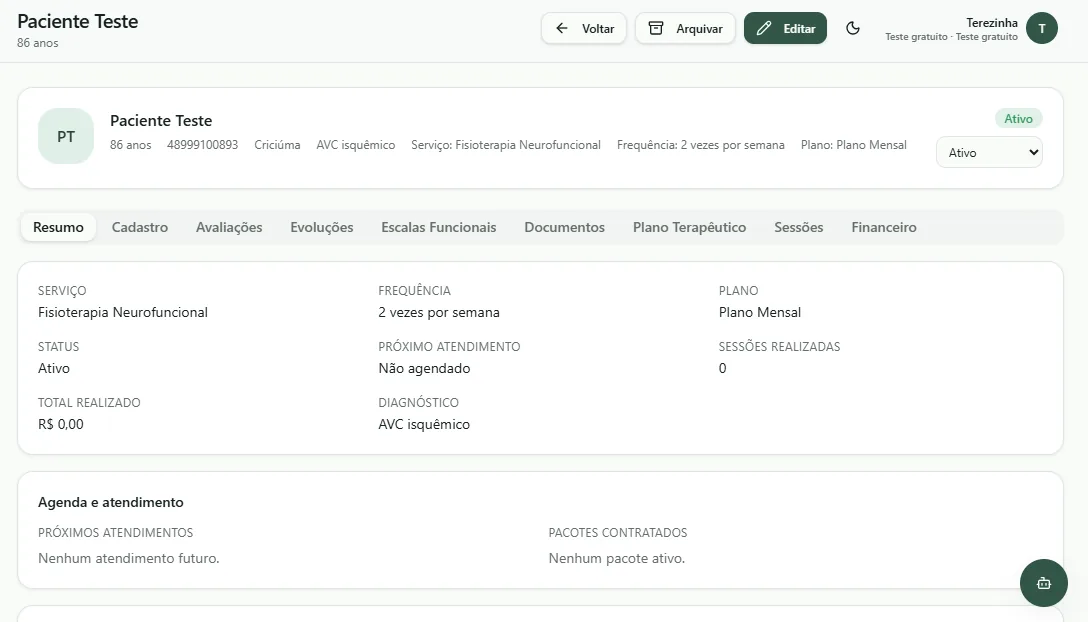Select the Resumo tab
This screenshot has height=622, width=1088.
pos(58,227)
